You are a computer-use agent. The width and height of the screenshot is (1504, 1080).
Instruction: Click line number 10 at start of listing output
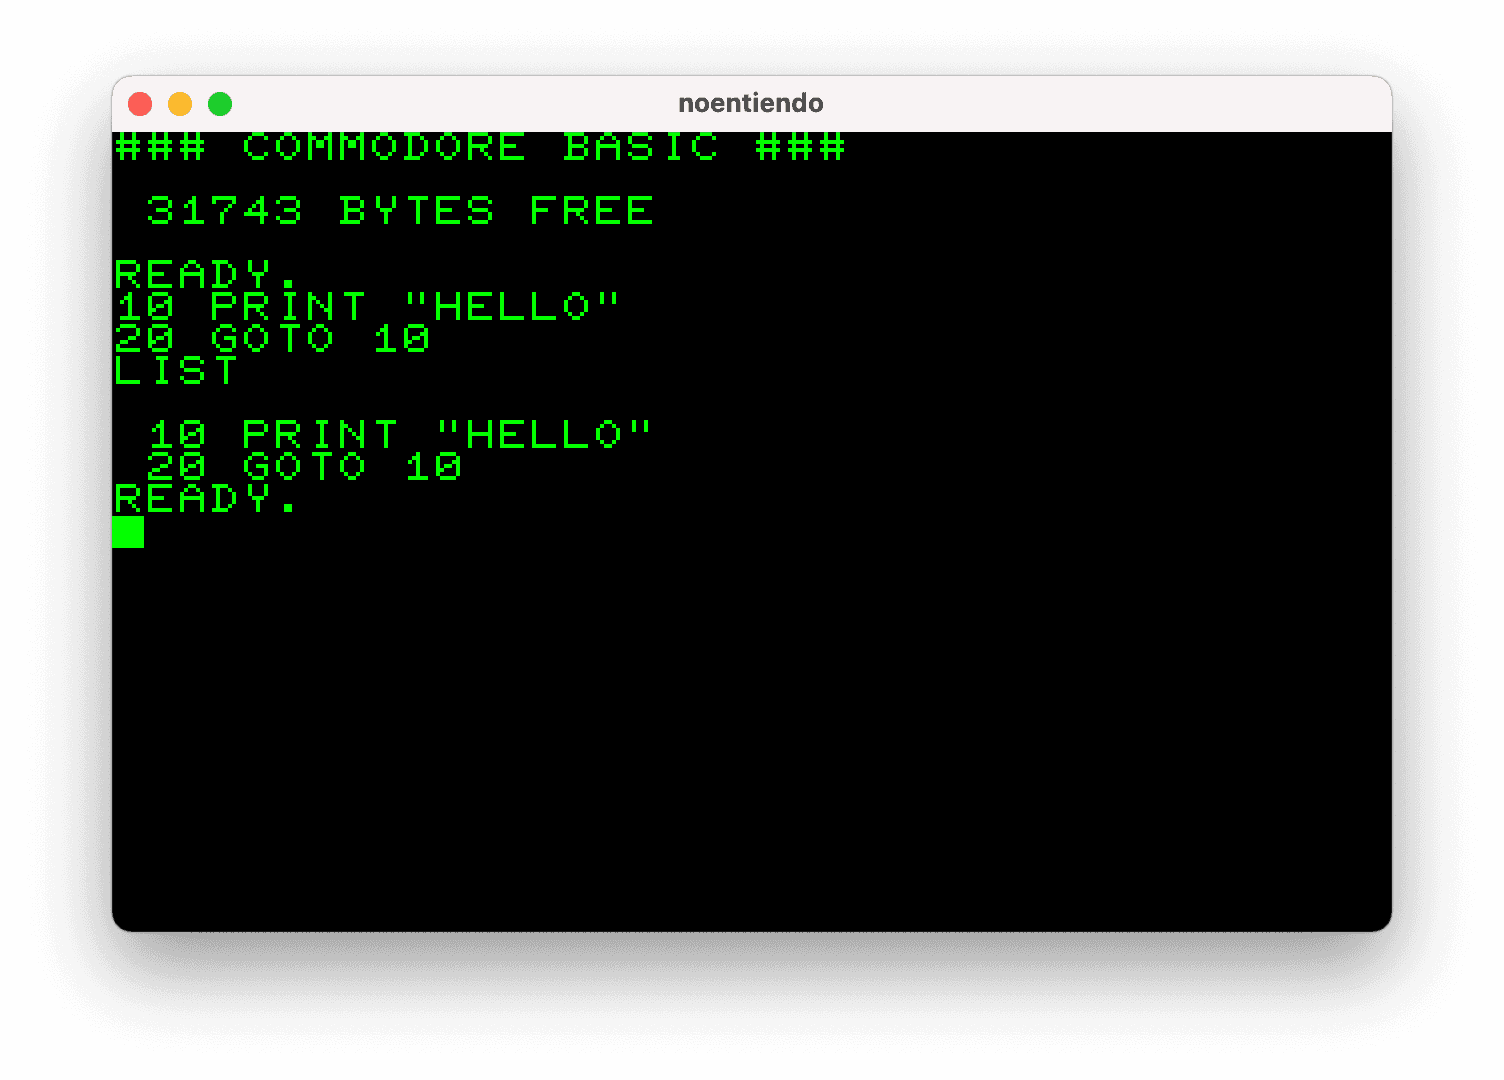pos(176,435)
